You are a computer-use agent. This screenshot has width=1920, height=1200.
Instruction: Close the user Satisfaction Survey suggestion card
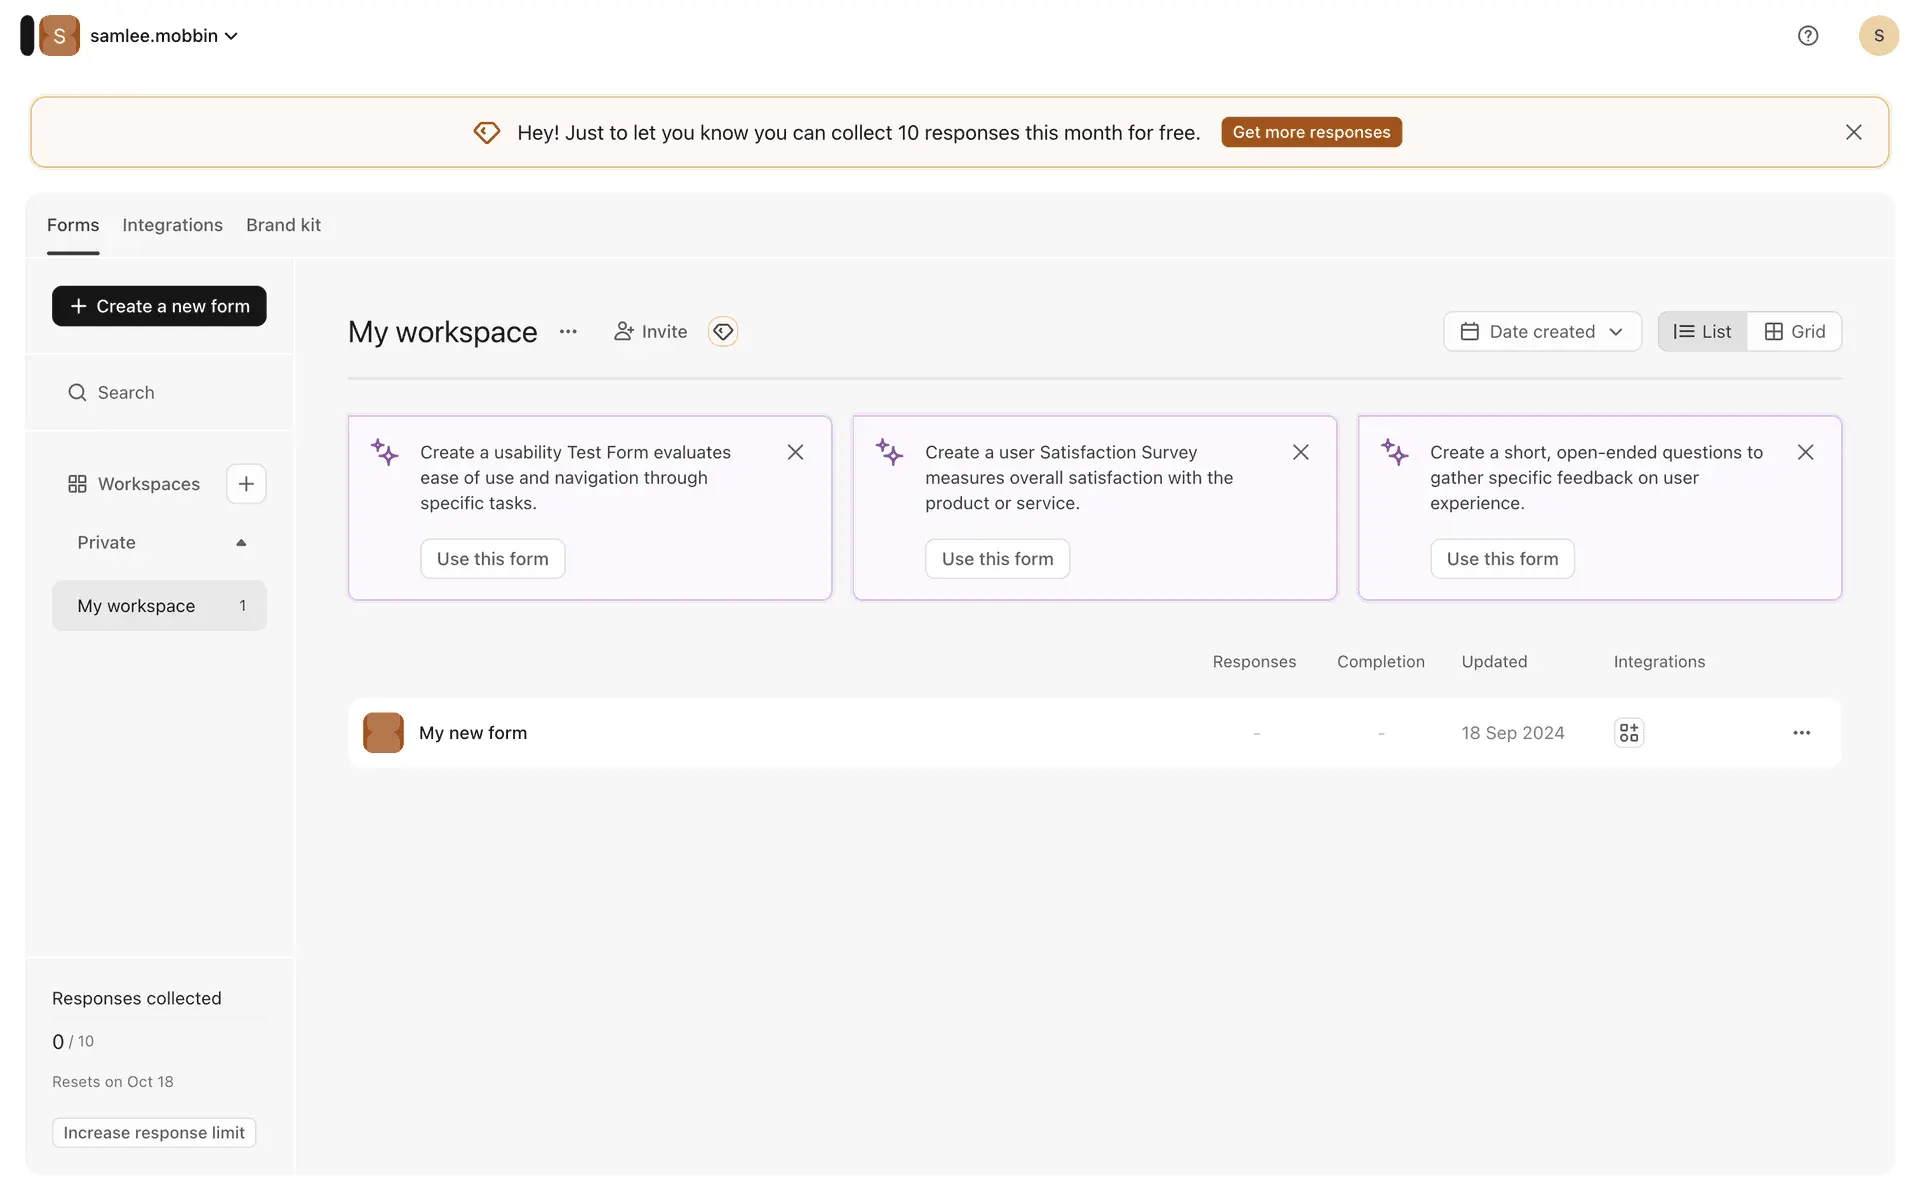(1300, 452)
